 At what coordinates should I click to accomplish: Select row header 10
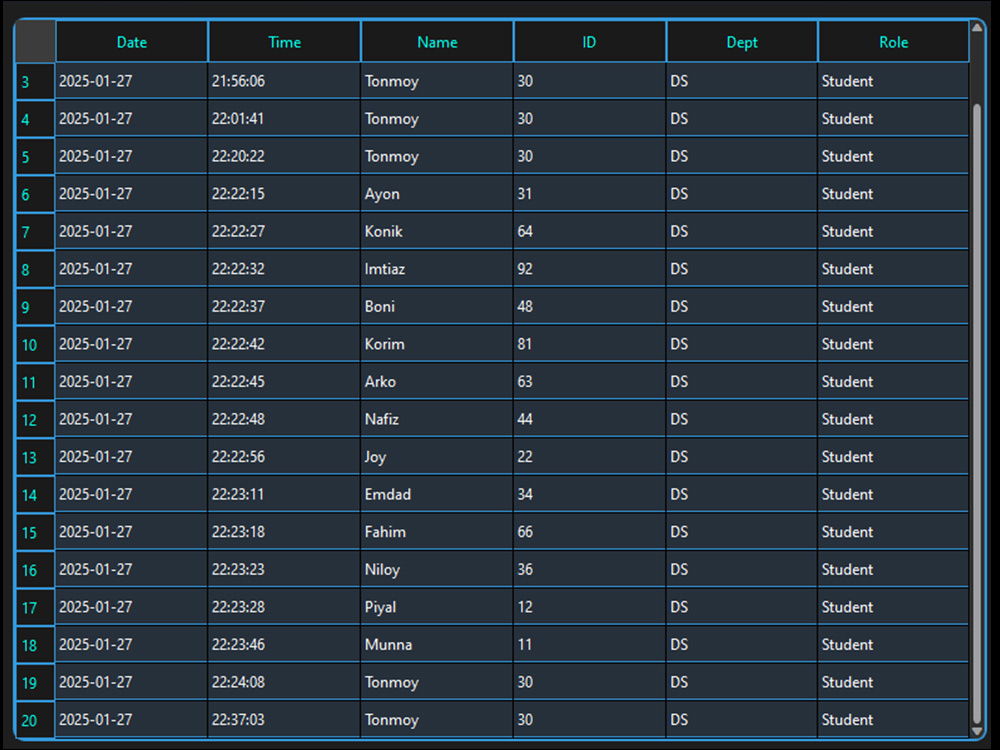coord(35,345)
